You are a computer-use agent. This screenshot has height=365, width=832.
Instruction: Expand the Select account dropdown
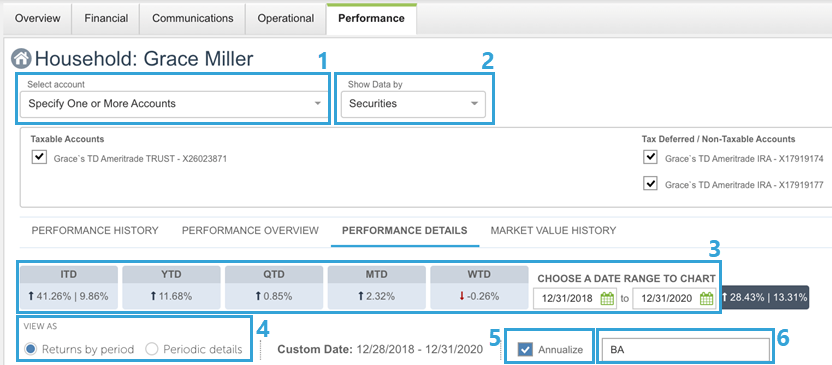pyautogui.click(x=174, y=104)
